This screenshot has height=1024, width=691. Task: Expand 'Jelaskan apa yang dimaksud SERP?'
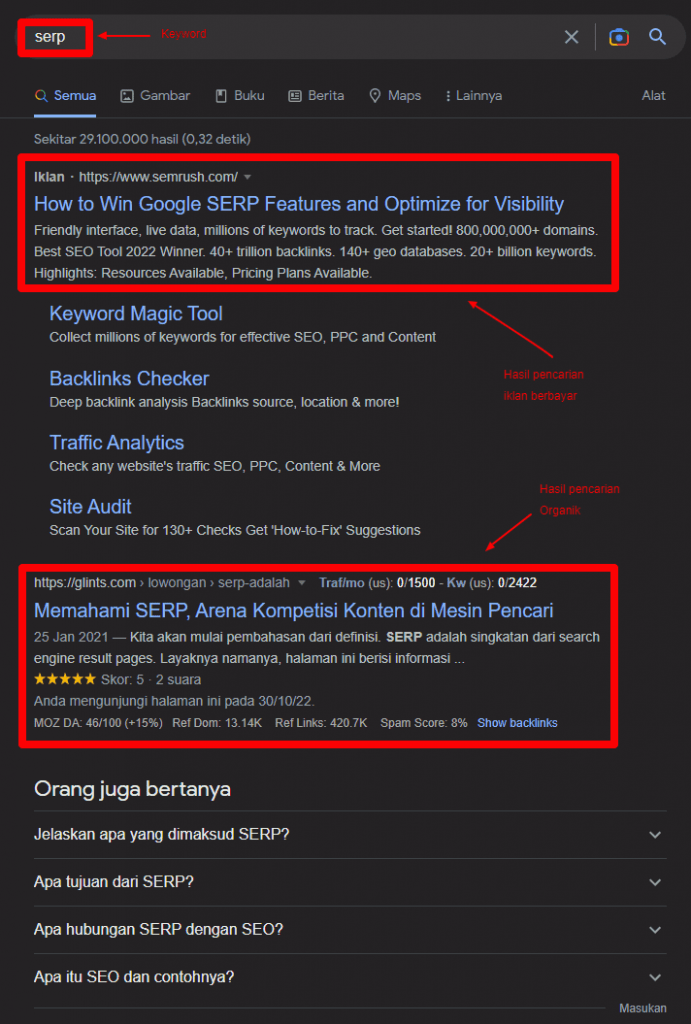(x=655, y=833)
